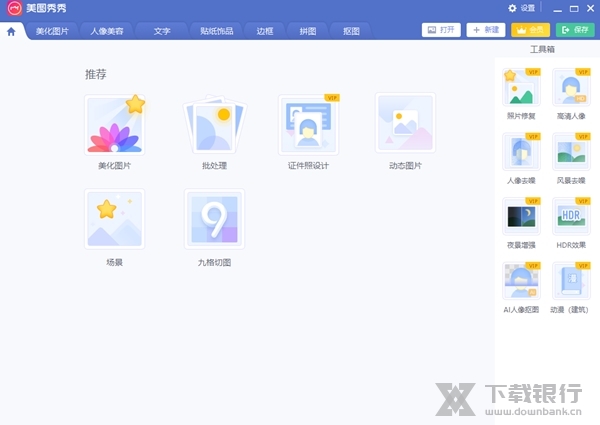This screenshot has height=425, width=600.
Task: Switch to 拼图 collage tab
Action: [308, 31]
